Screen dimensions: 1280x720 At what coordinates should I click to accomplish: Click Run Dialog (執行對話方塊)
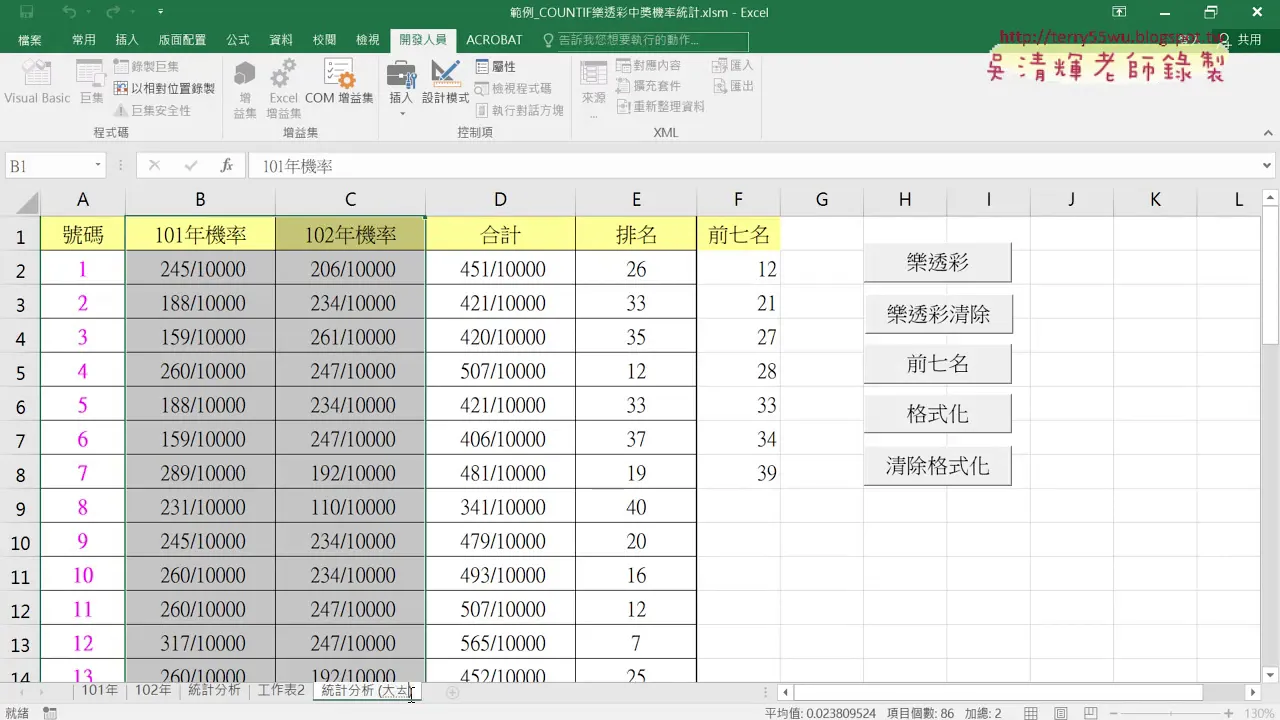(x=520, y=110)
